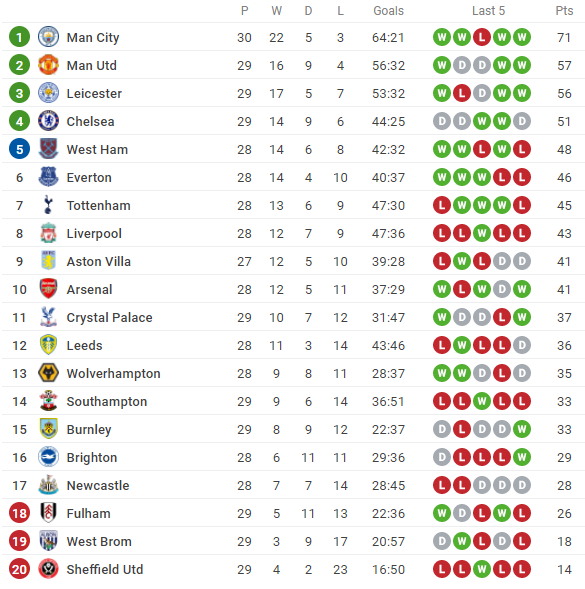Click the blue position 5 badge
585x589 pixels.
point(20,149)
